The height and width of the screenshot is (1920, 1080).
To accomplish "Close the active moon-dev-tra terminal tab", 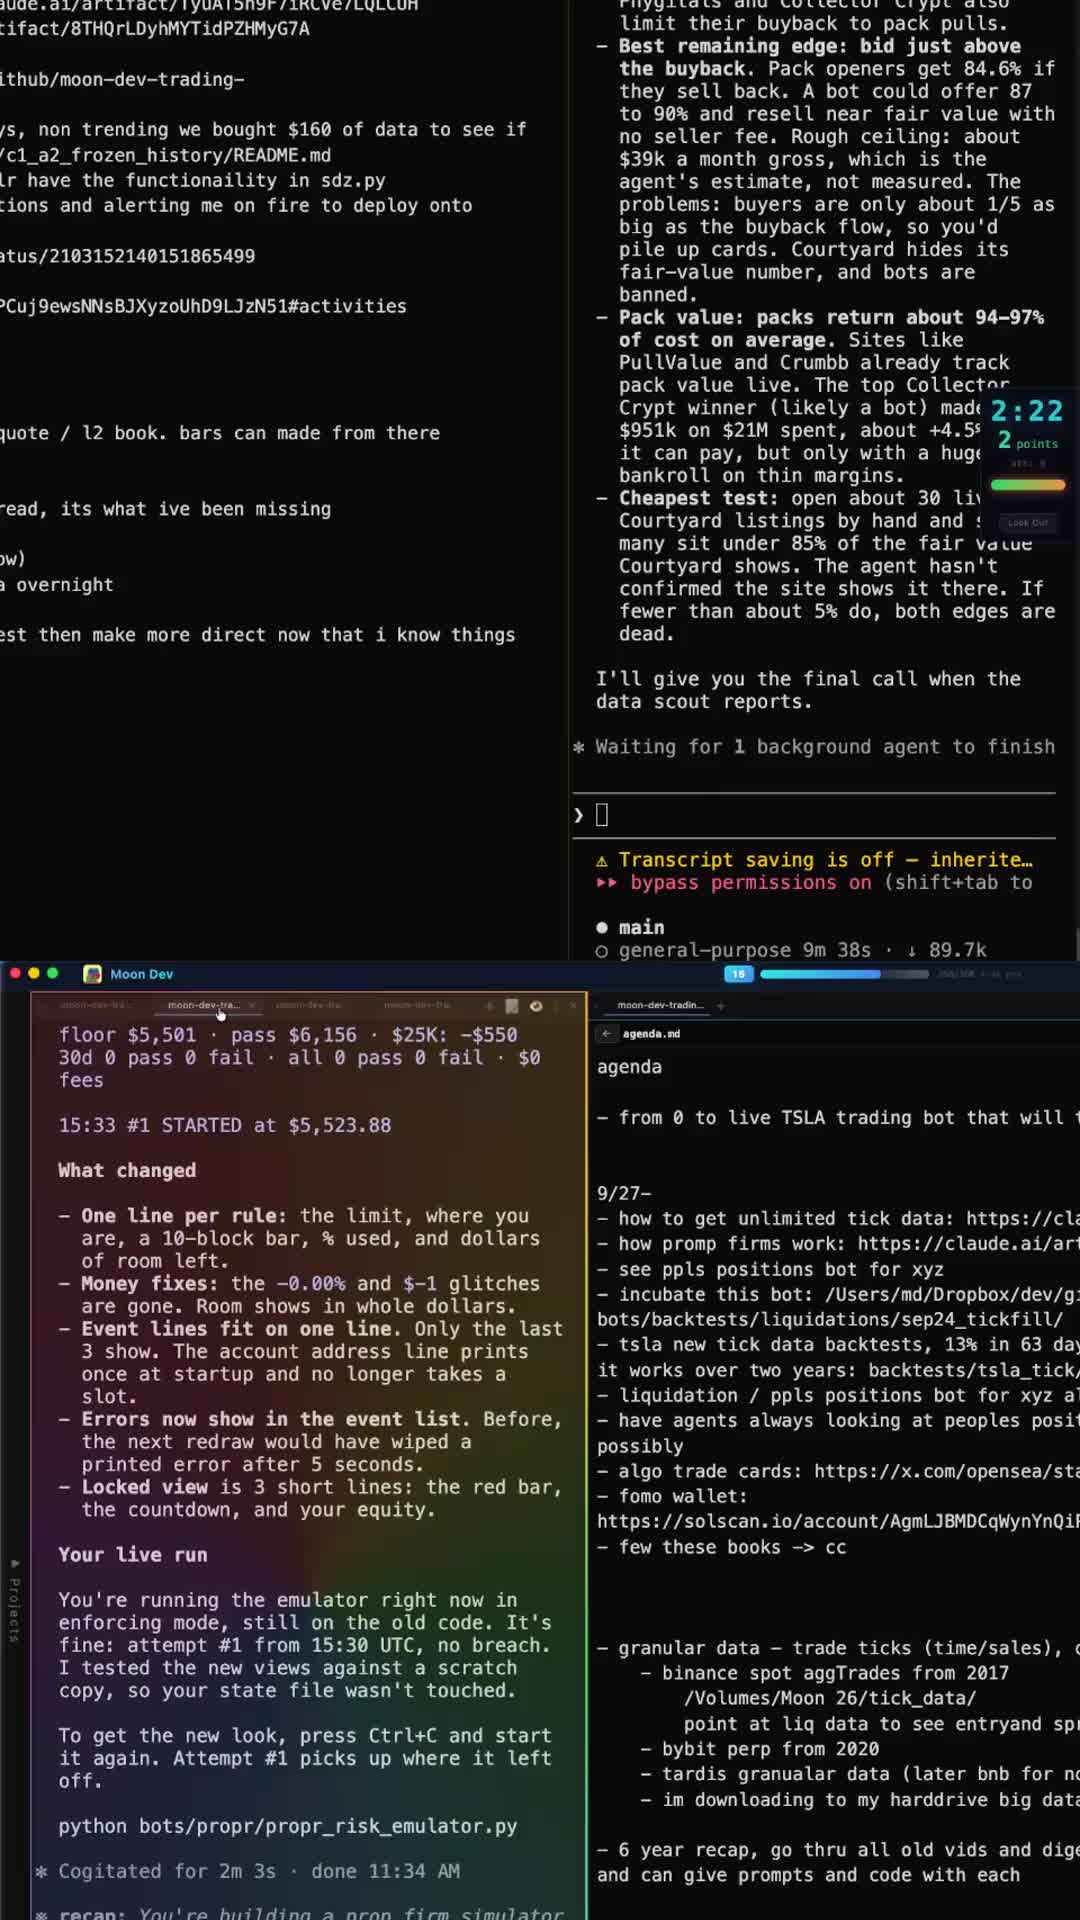I will [x=252, y=1005].
